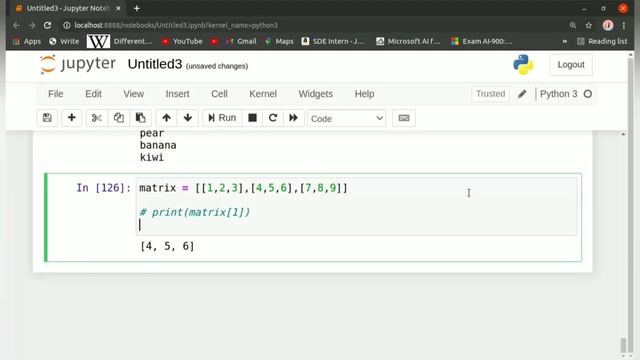Open the browser profile avatar
Image resolution: width=640 pixels, height=360 pixels.
pyautogui.click(x=608, y=25)
